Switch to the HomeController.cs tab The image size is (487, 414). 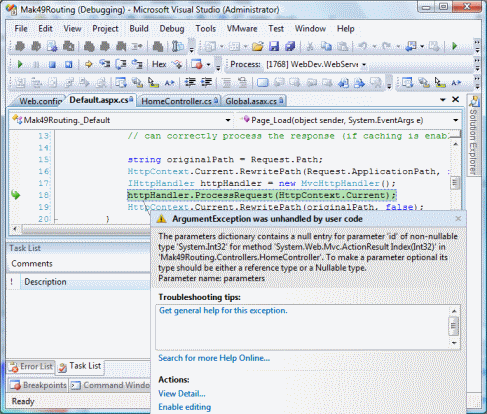point(179,101)
